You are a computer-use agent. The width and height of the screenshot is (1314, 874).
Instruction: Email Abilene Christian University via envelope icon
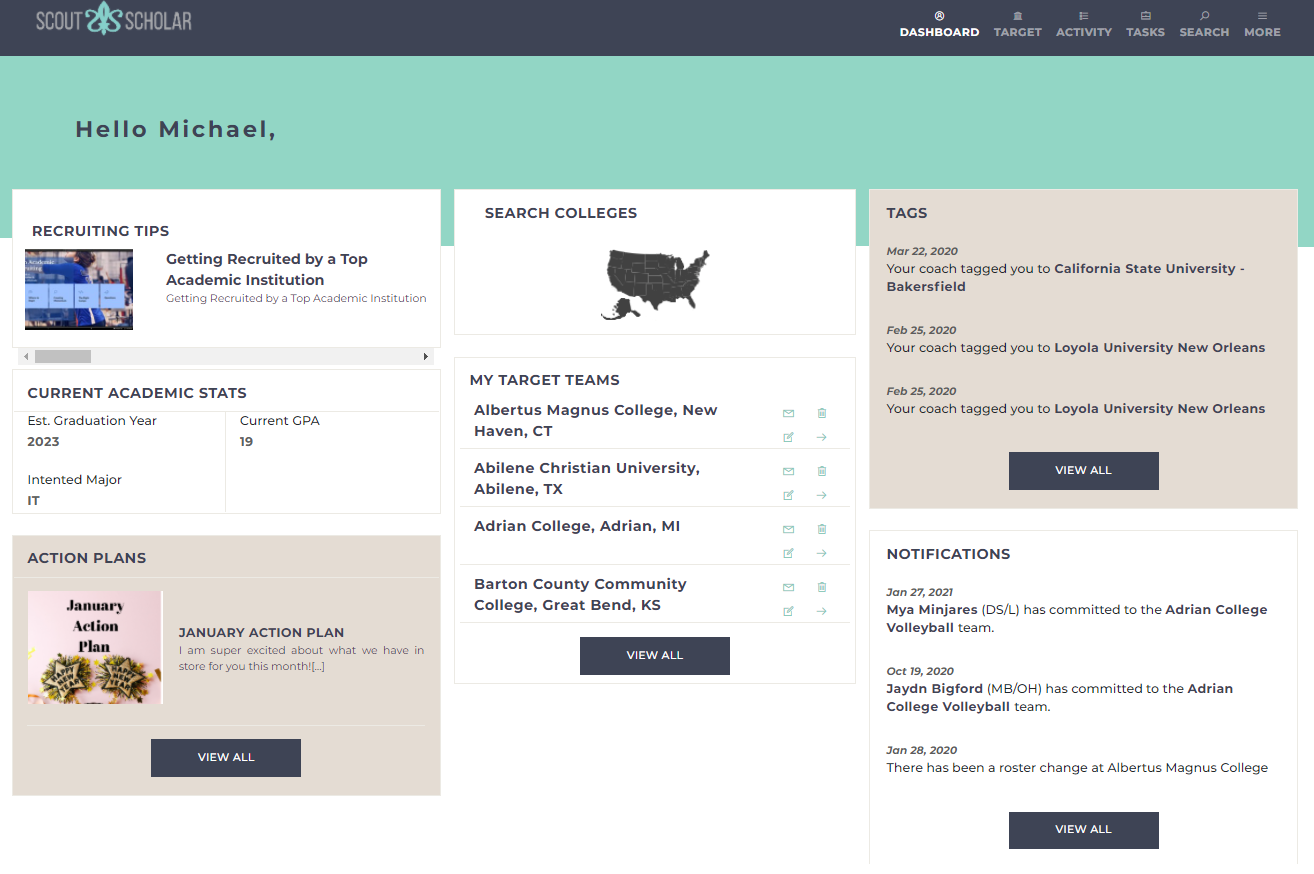(788, 471)
